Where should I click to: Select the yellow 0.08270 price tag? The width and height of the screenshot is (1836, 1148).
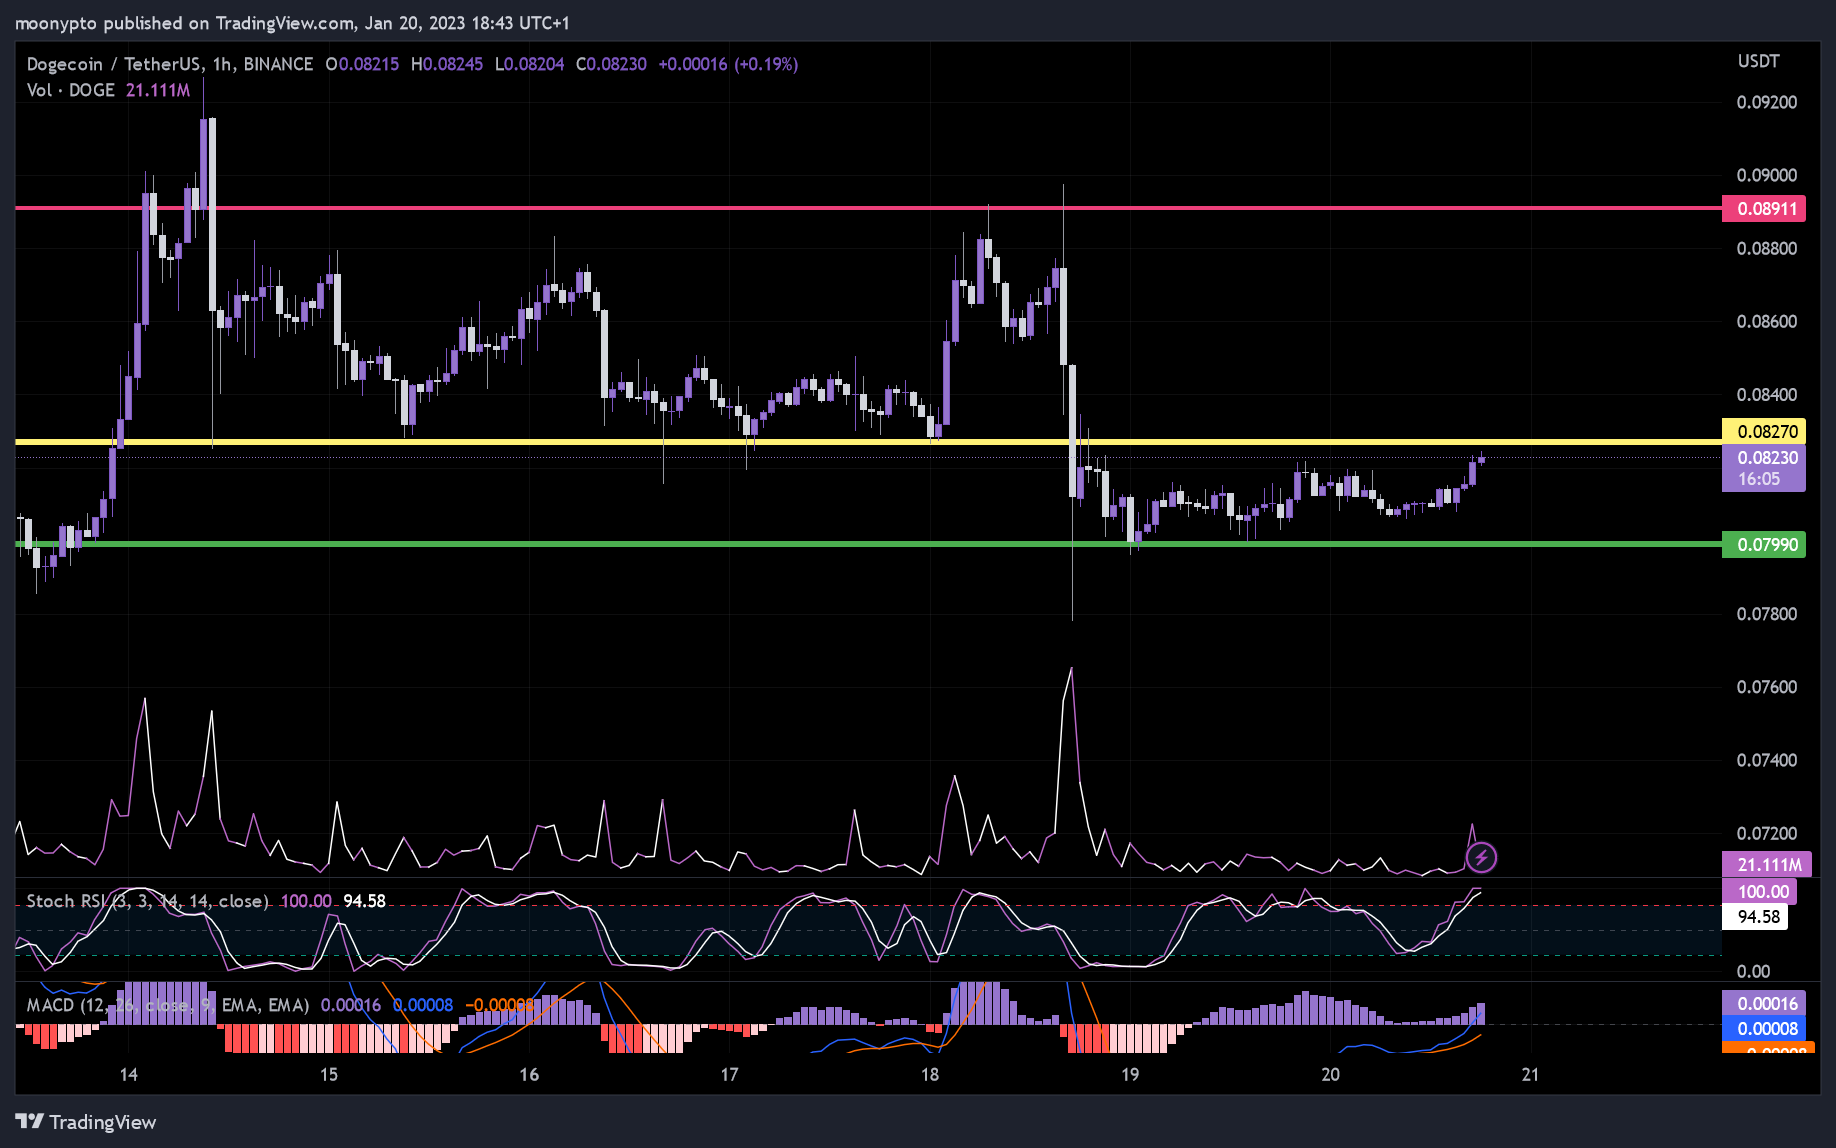tap(1764, 431)
